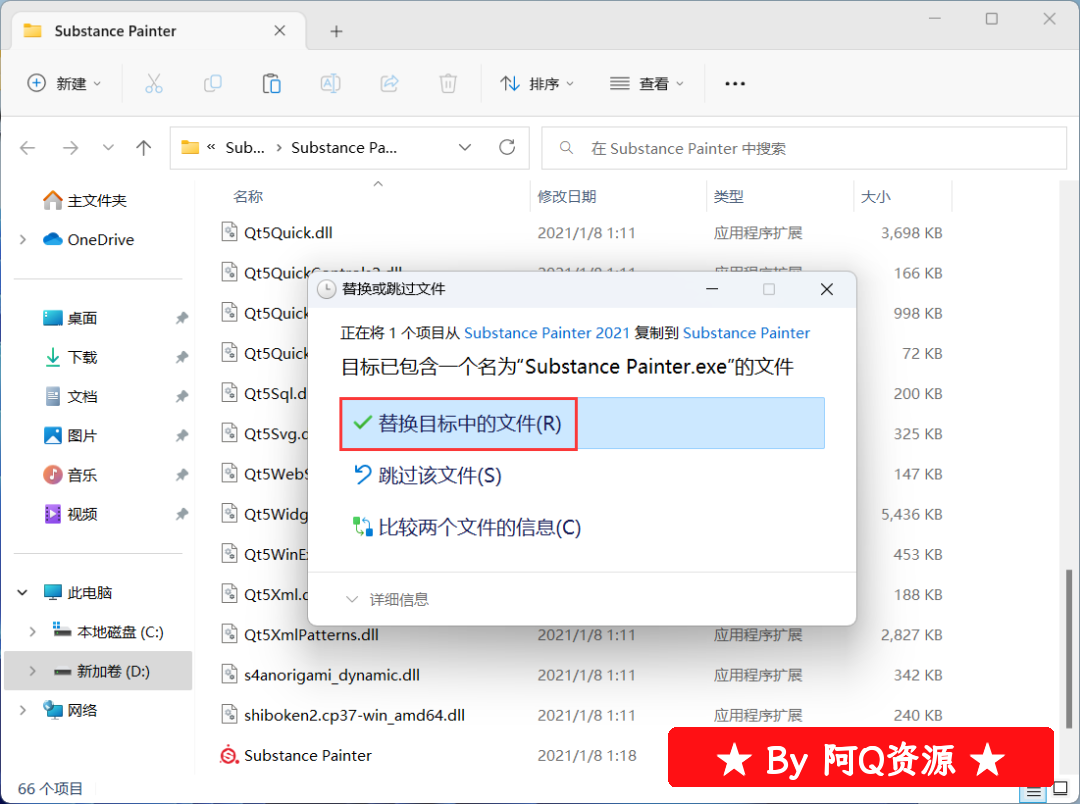
Task: Select 新加卷 (D:) in navigation pane
Action: click(x=113, y=671)
